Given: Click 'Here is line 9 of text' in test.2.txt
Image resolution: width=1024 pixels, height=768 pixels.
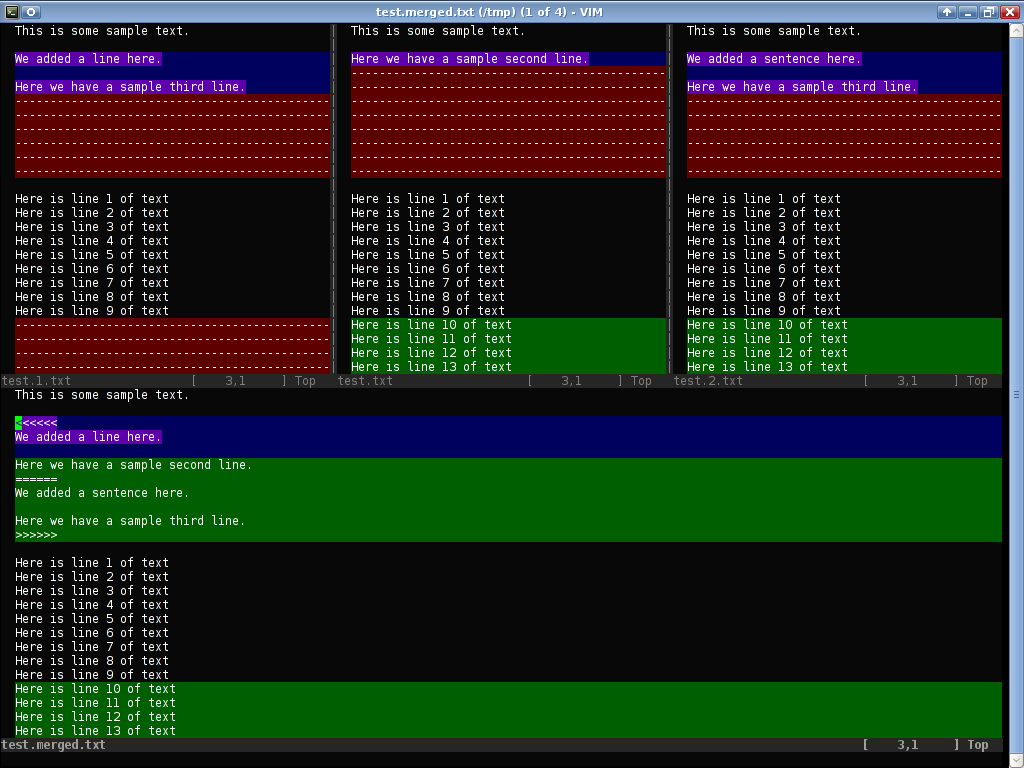Looking at the screenshot, I should pos(763,312).
